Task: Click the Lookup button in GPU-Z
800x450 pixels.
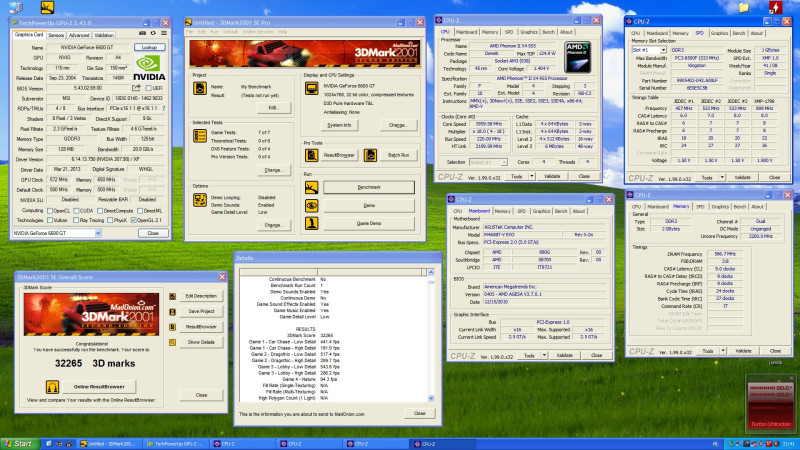Action: click(149, 47)
